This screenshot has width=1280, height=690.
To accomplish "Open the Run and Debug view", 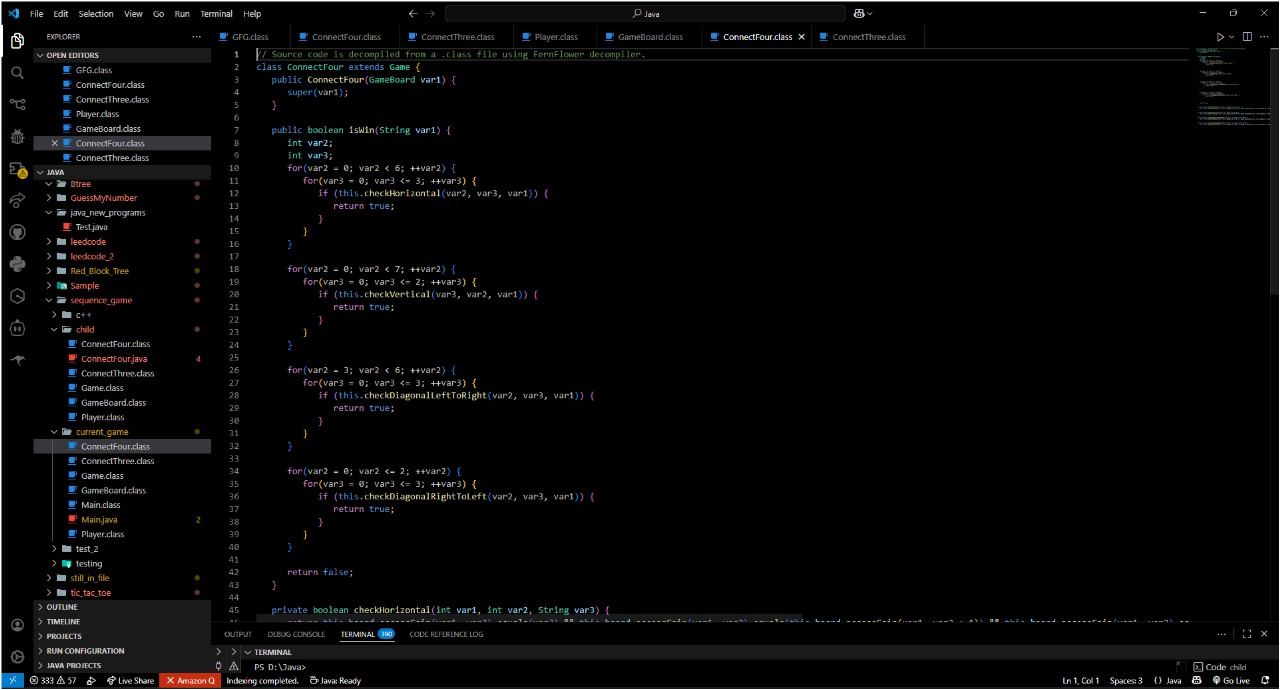I will pos(17,136).
